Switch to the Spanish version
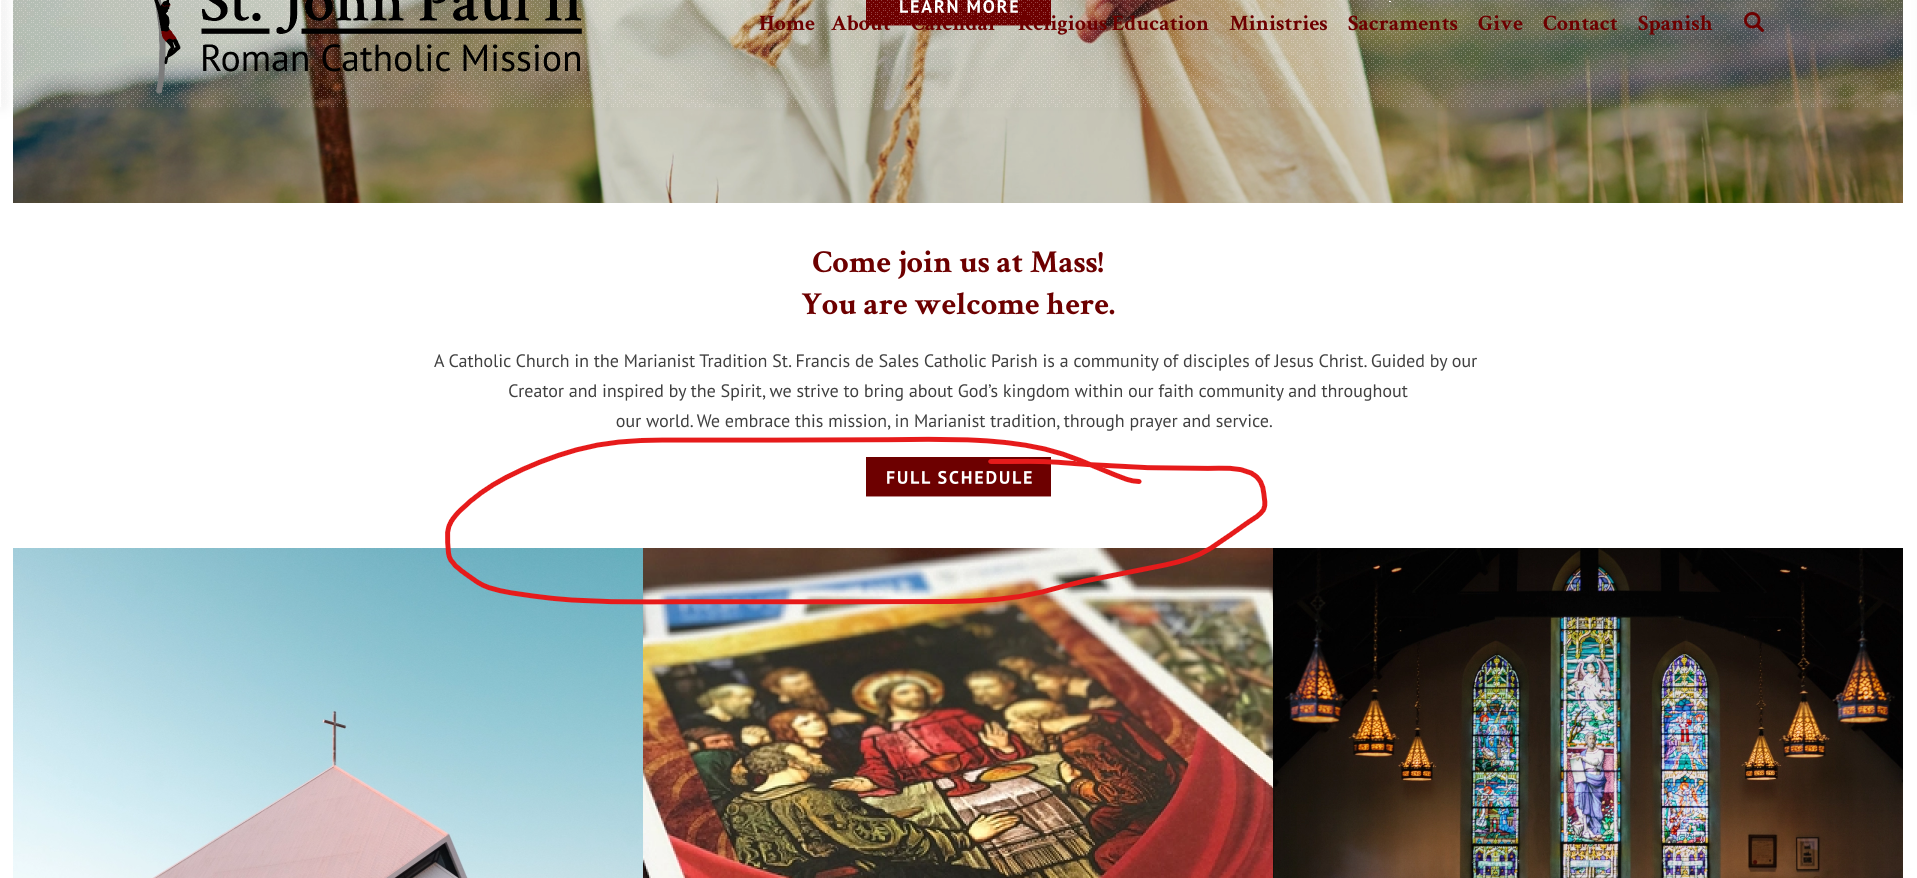The width and height of the screenshot is (1917, 878). pos(1674,23)
